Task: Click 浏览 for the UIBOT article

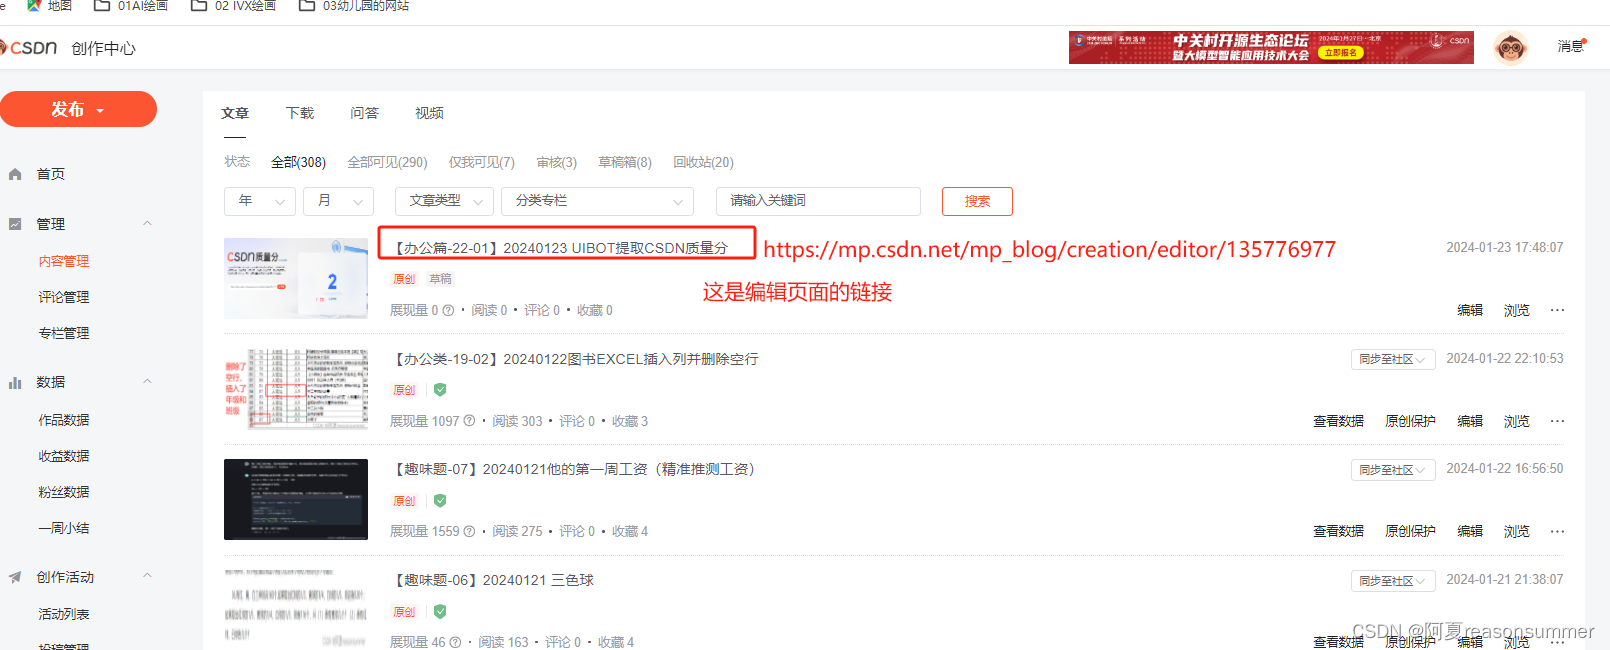Action: click(x=1517, y=310)
